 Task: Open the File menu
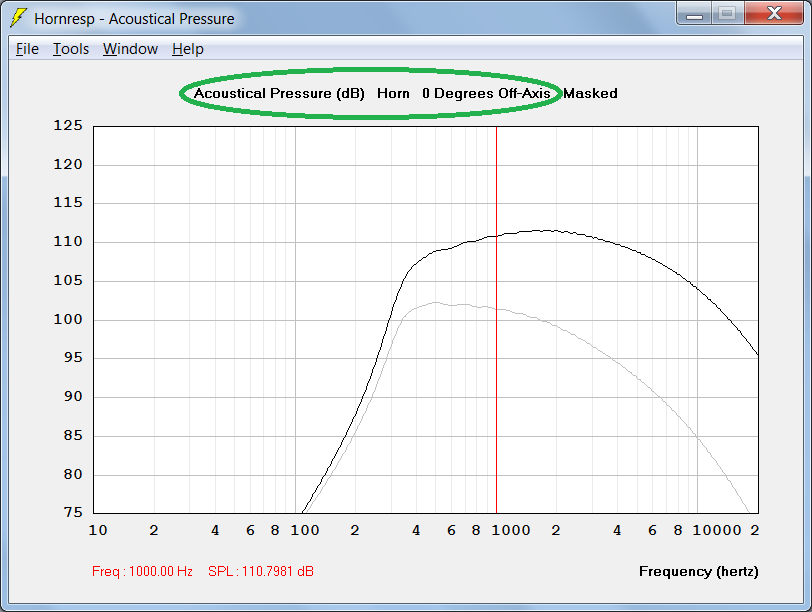tap(27, 49)
